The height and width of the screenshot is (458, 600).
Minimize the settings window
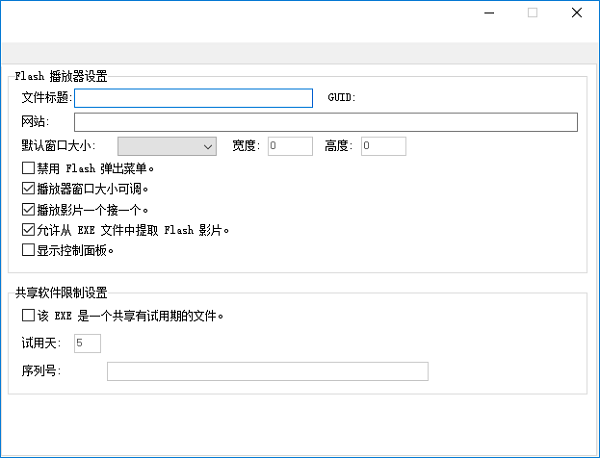coord(489,13)
